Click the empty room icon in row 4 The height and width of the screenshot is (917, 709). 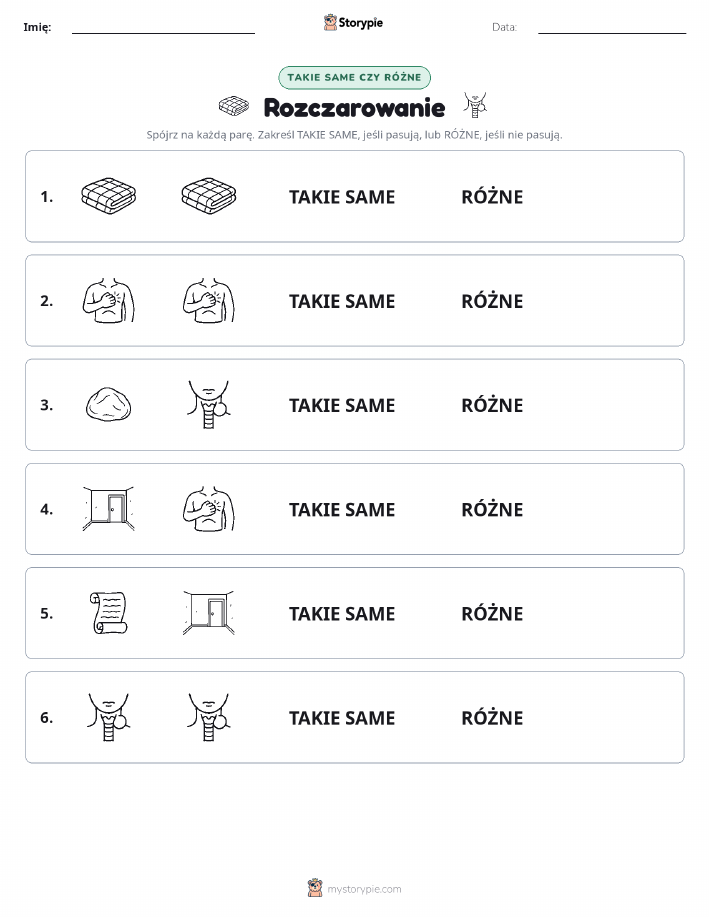click(108, 508)
